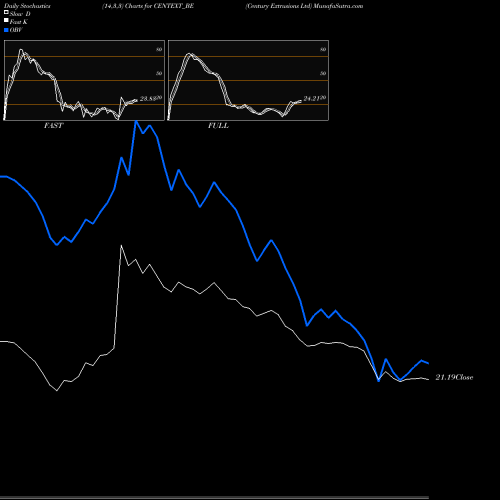The width and height of the screenshot is (500, 500).
Task: Select the 'Daily Stochastics' title text
Action: click(x=27, y=6)
